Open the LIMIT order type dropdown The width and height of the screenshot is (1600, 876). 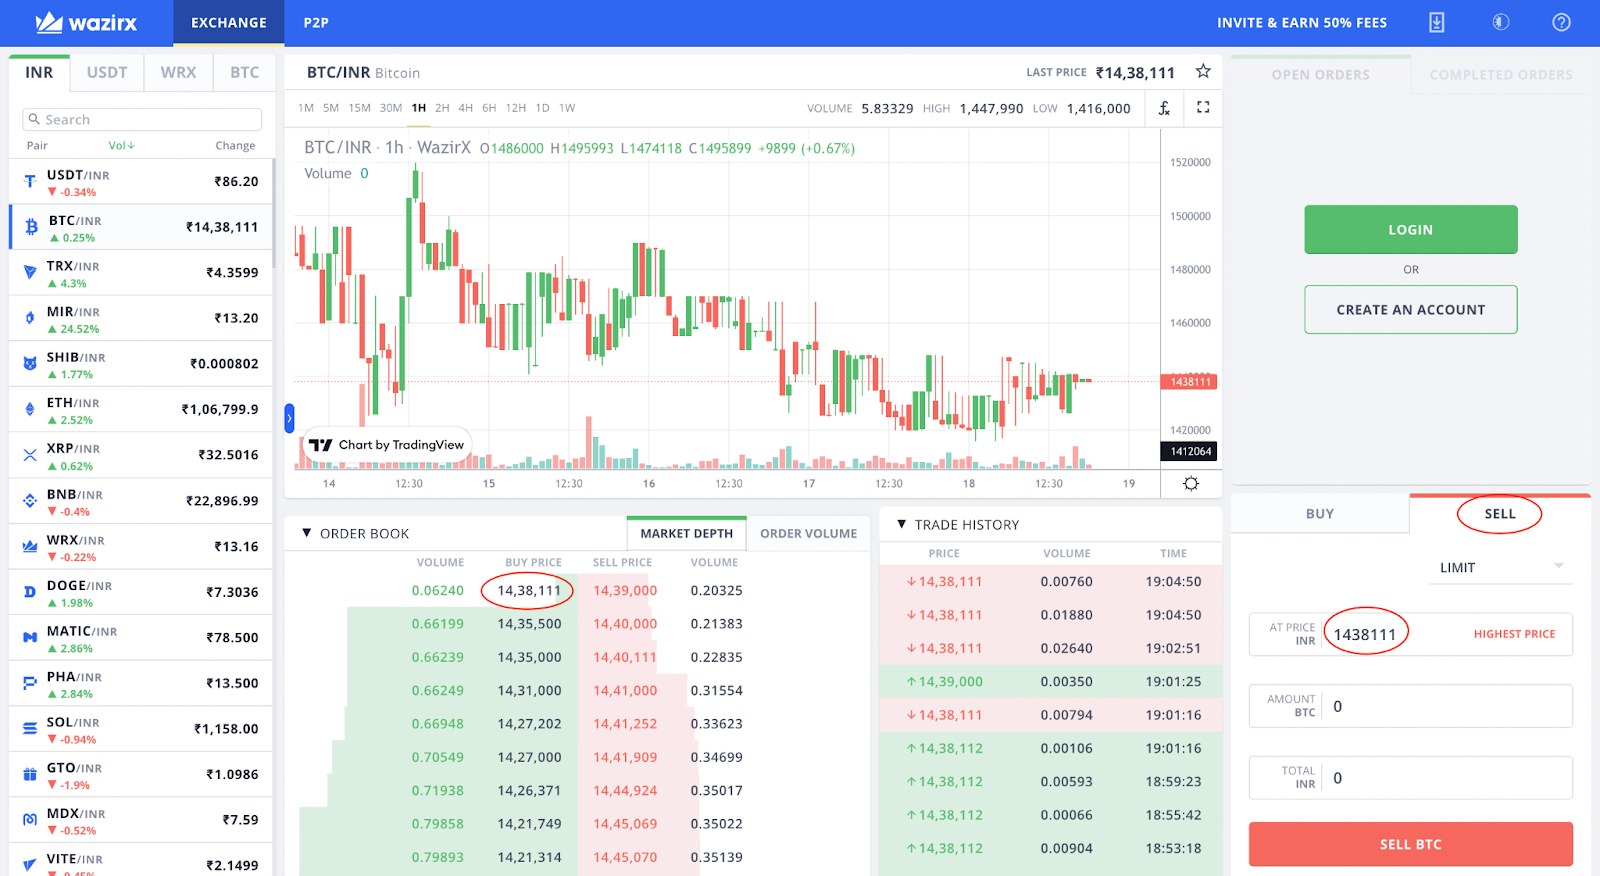(1500, 567)
